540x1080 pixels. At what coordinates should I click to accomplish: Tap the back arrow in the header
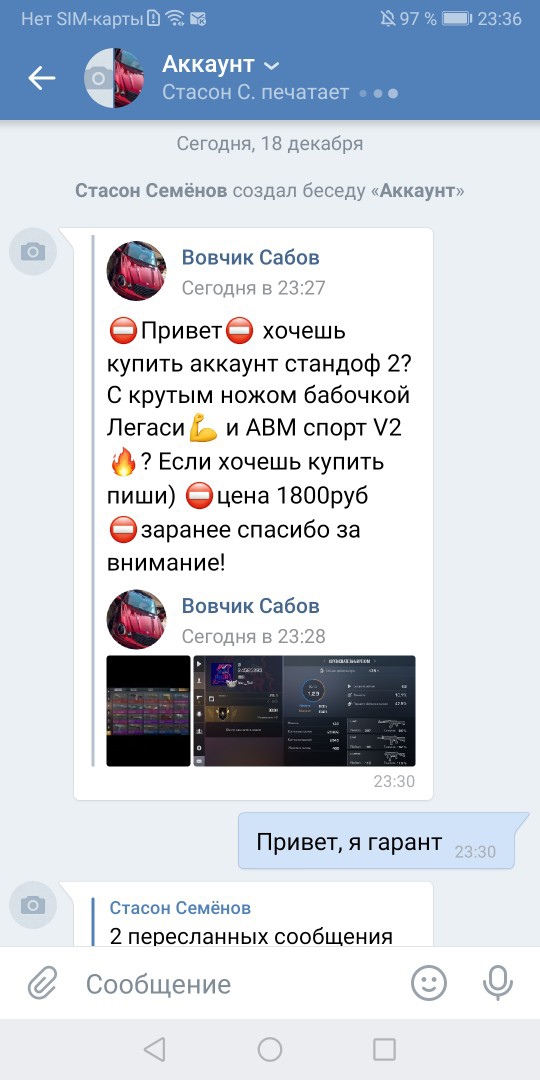(x=41, y=79)
